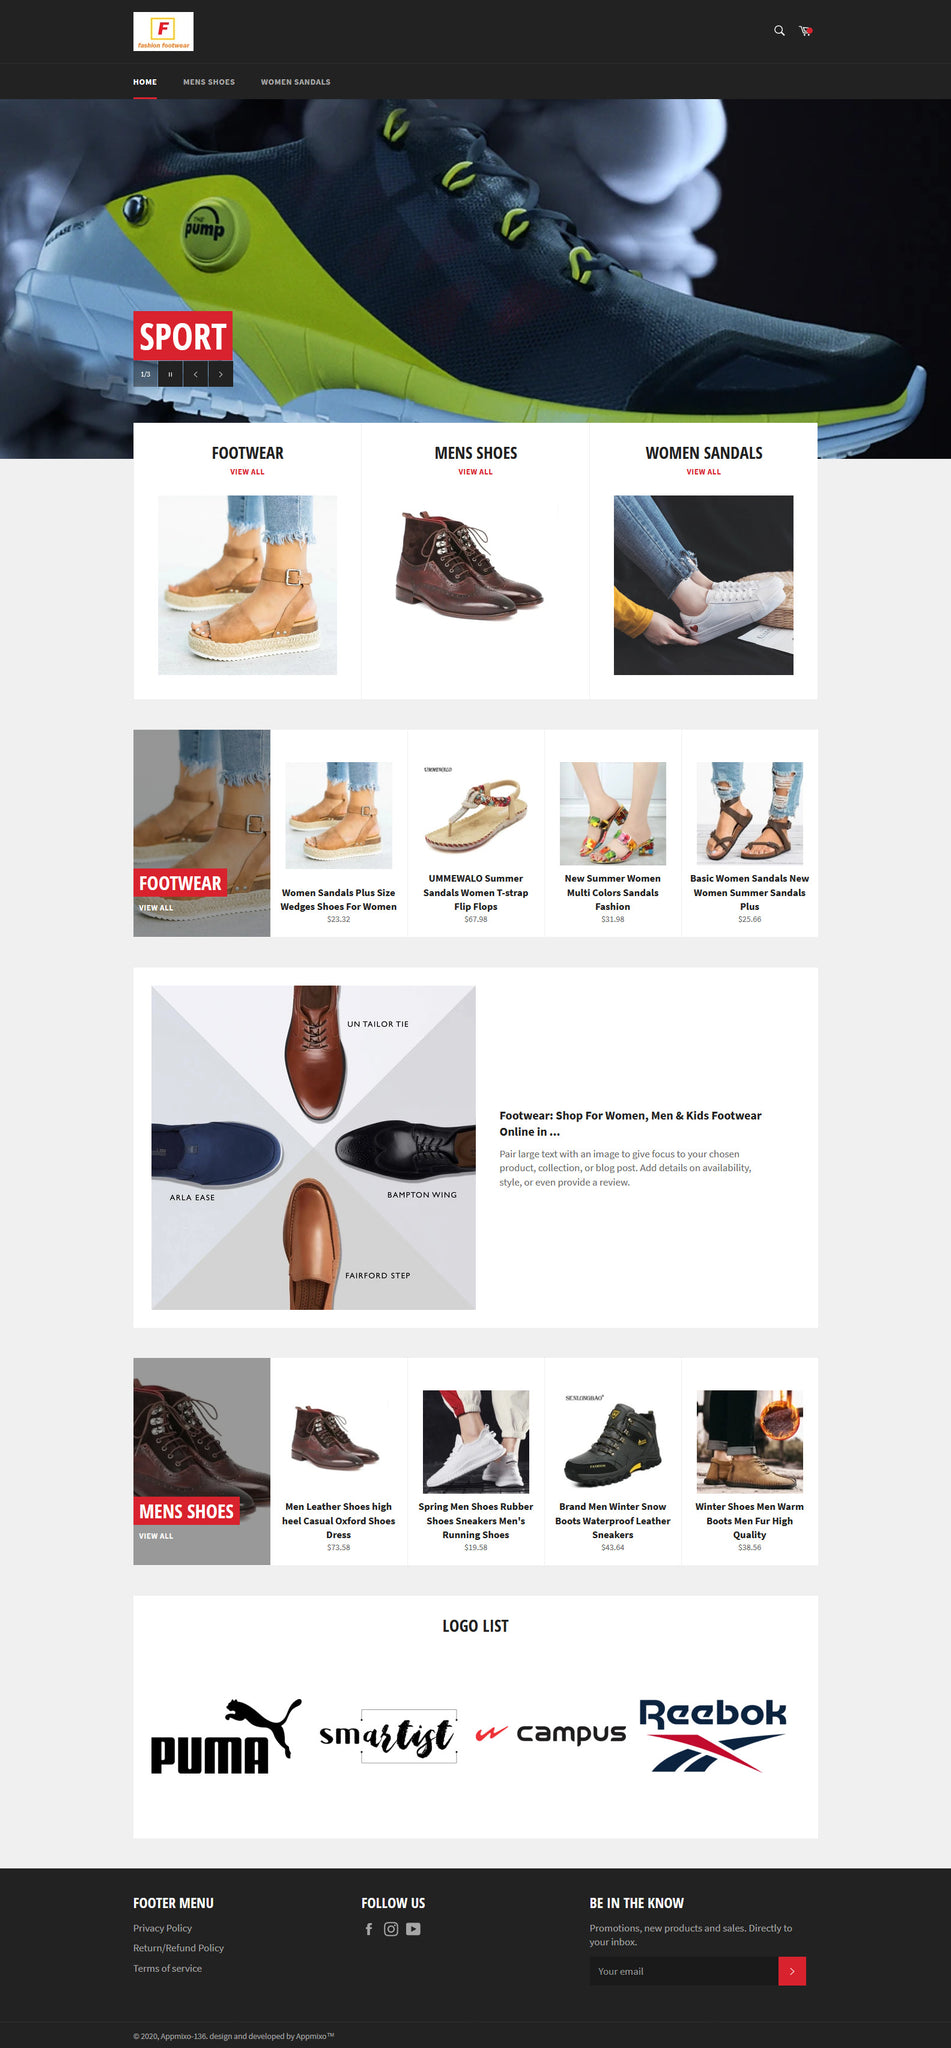The width and height of the screenshot is (951, 2048).
Task: Open the search magnifier icon
Action: click(779, 31)
